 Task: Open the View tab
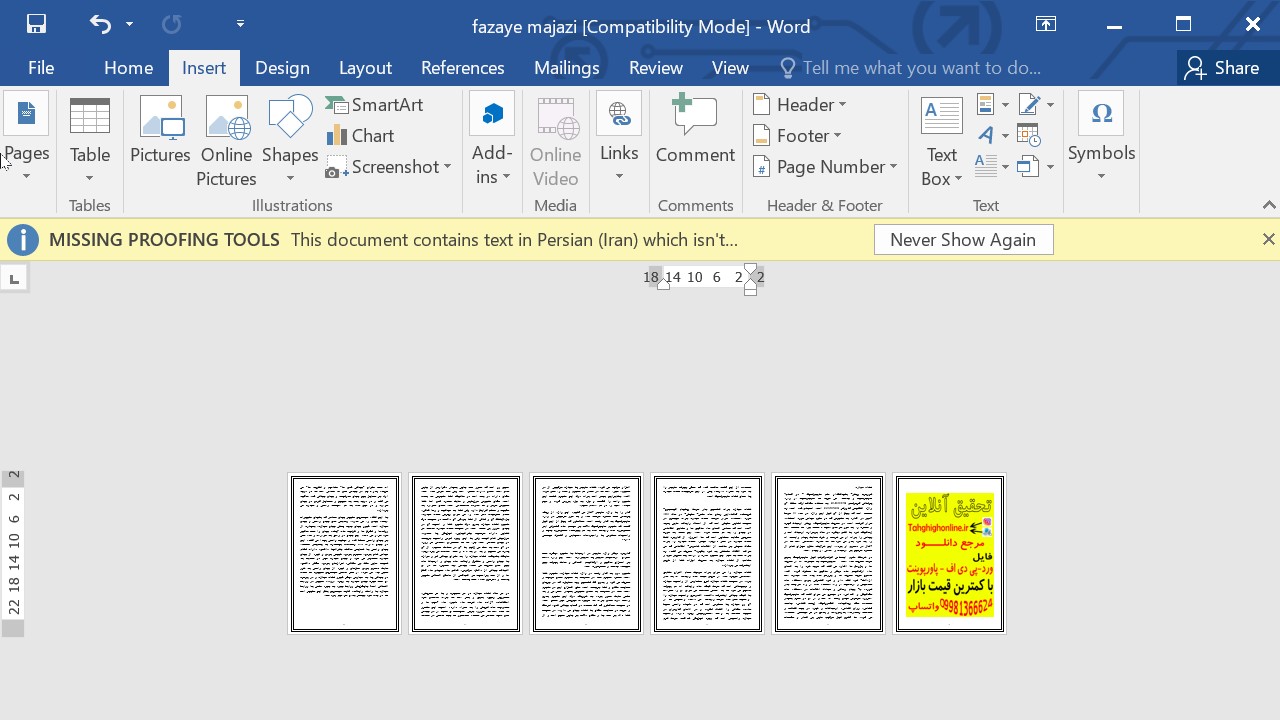(x=730, y=68)
